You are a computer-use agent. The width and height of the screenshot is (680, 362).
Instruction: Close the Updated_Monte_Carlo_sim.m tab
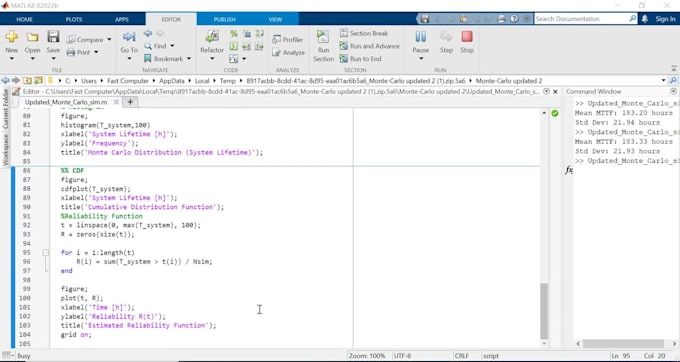pos(116,102)
